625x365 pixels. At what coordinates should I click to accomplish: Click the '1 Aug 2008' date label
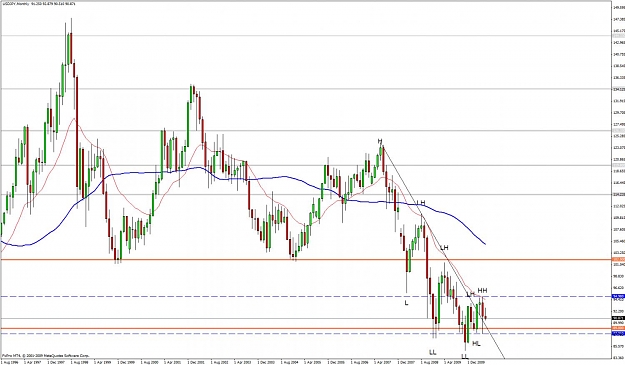click(x=429, y=363)
